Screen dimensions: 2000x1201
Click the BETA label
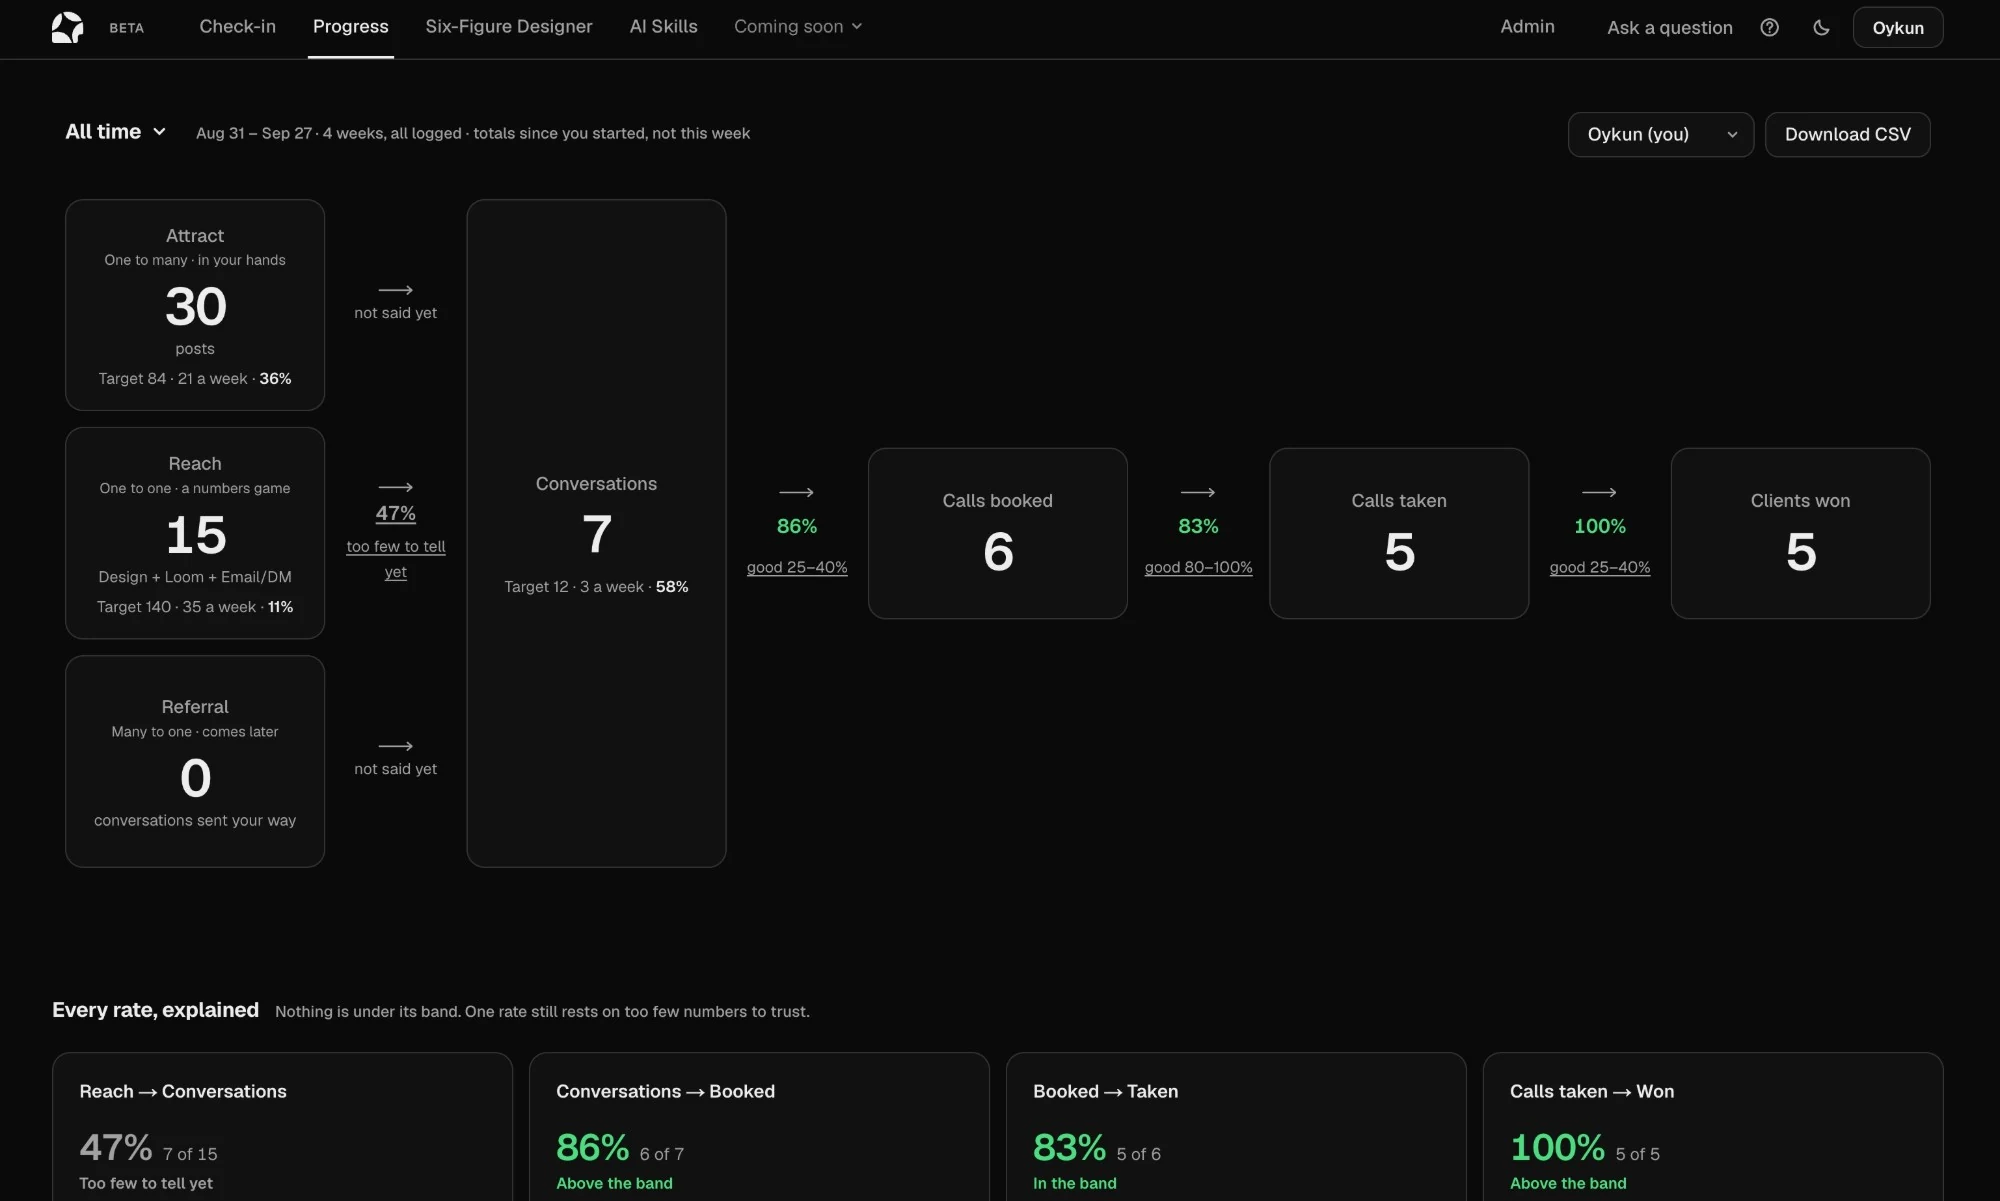[x=126, y=28]
